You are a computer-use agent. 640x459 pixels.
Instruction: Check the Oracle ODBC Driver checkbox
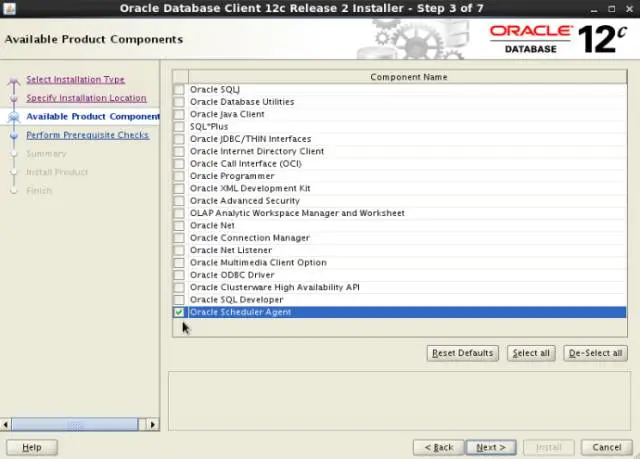coord(179,275)
